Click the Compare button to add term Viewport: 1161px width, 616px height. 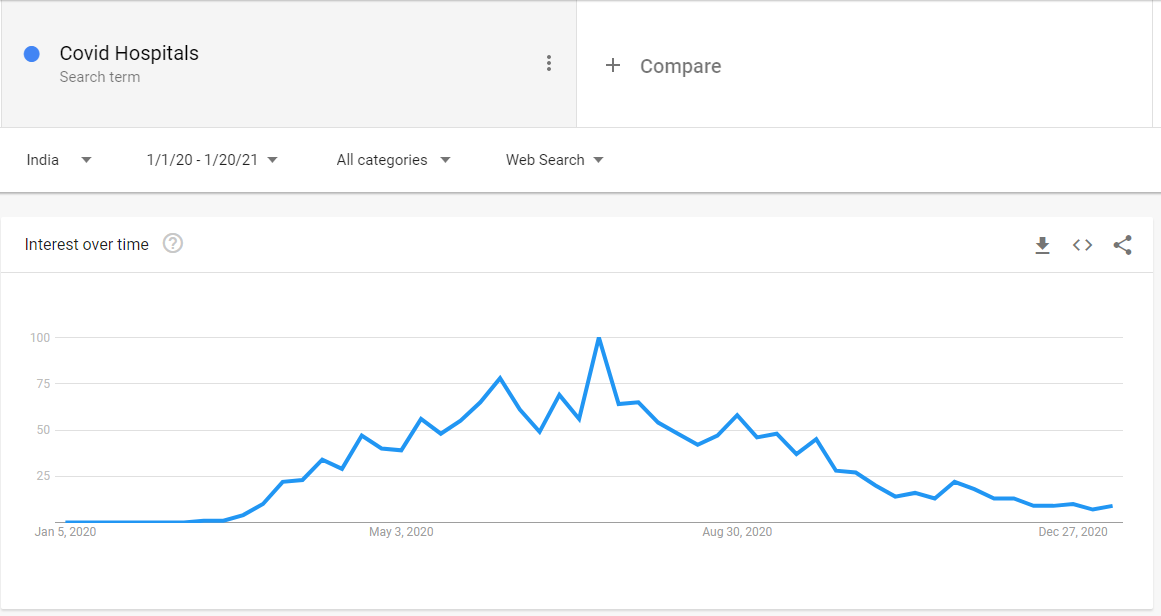(680, 66)
